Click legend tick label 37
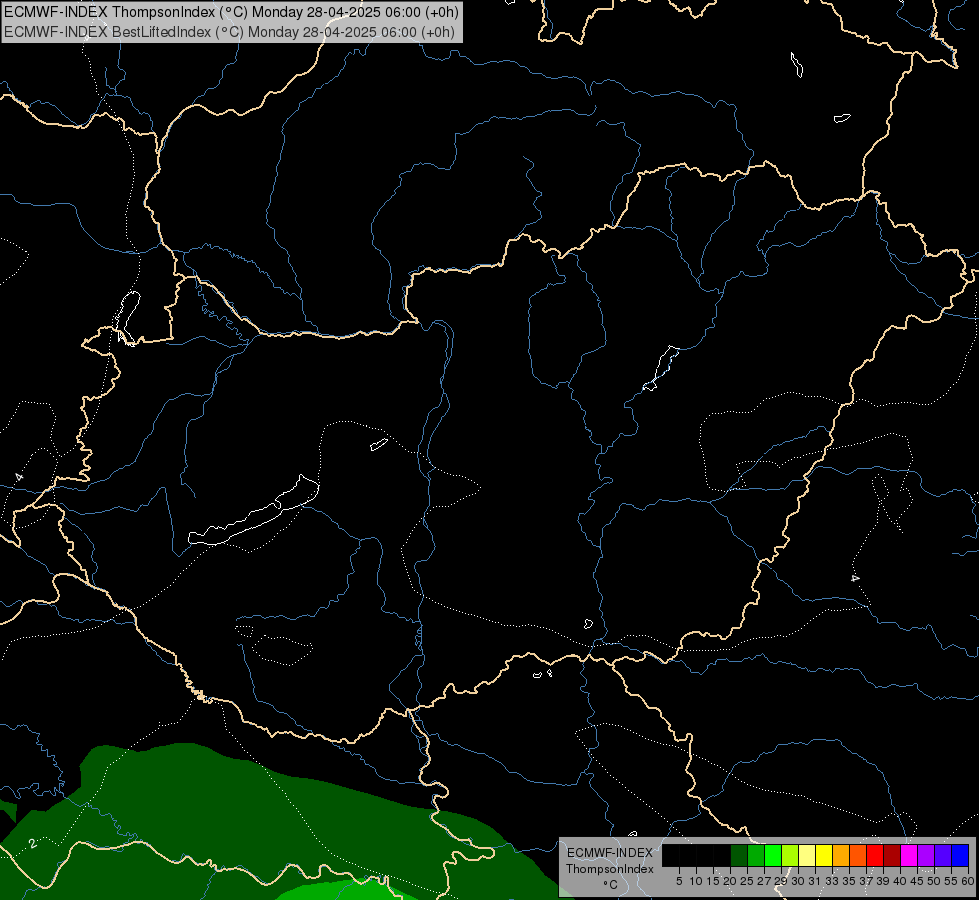The image size is (979, 900). pyautogui.click(x=866, y=881)
